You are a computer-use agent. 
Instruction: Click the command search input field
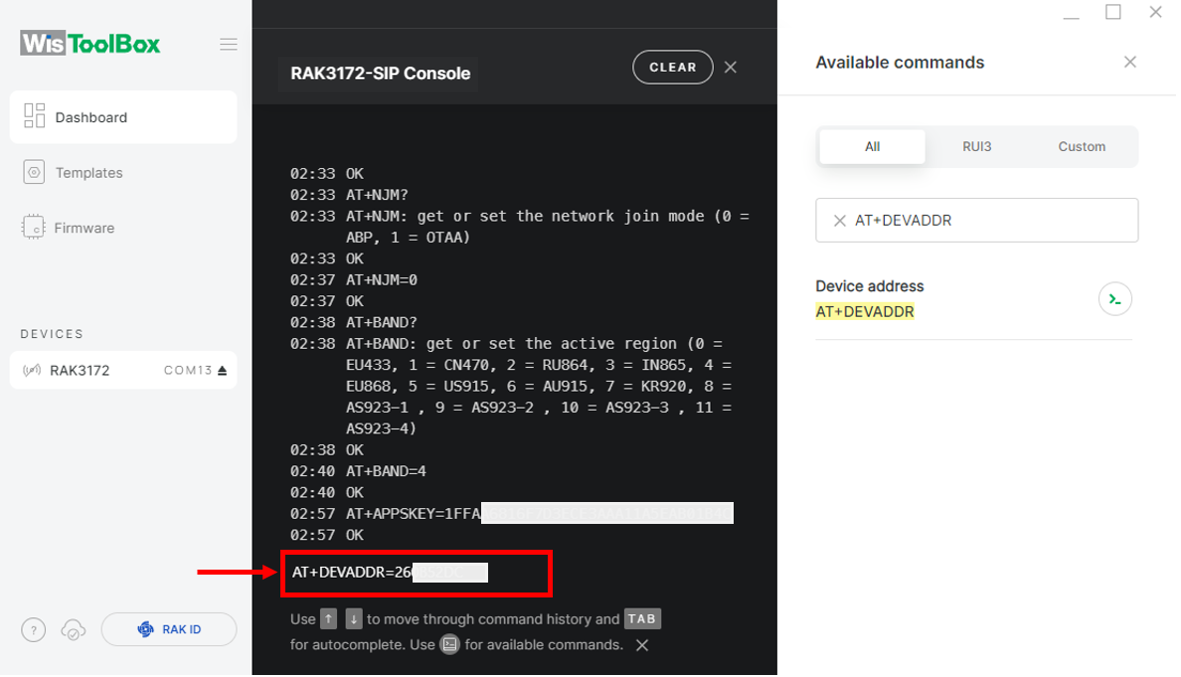977,220
